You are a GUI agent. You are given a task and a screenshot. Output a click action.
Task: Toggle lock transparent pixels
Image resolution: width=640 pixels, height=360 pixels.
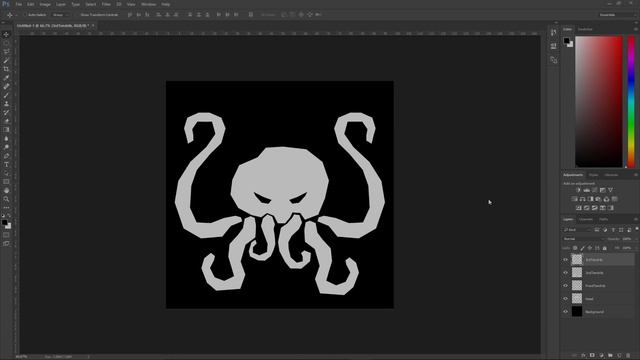click(575, 248)
